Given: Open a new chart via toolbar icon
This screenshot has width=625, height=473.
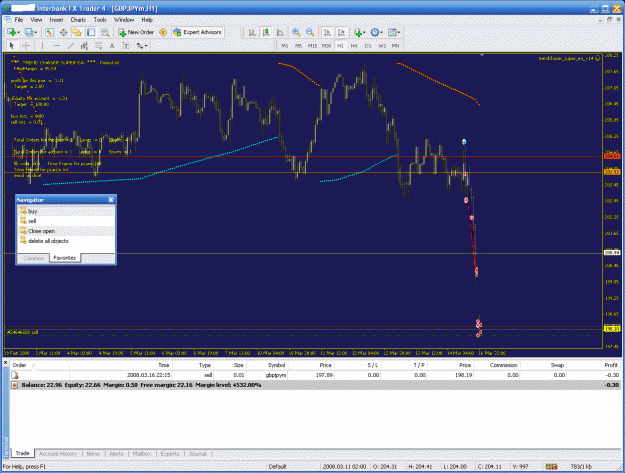Looking at the screenshot, I should 11,32.
